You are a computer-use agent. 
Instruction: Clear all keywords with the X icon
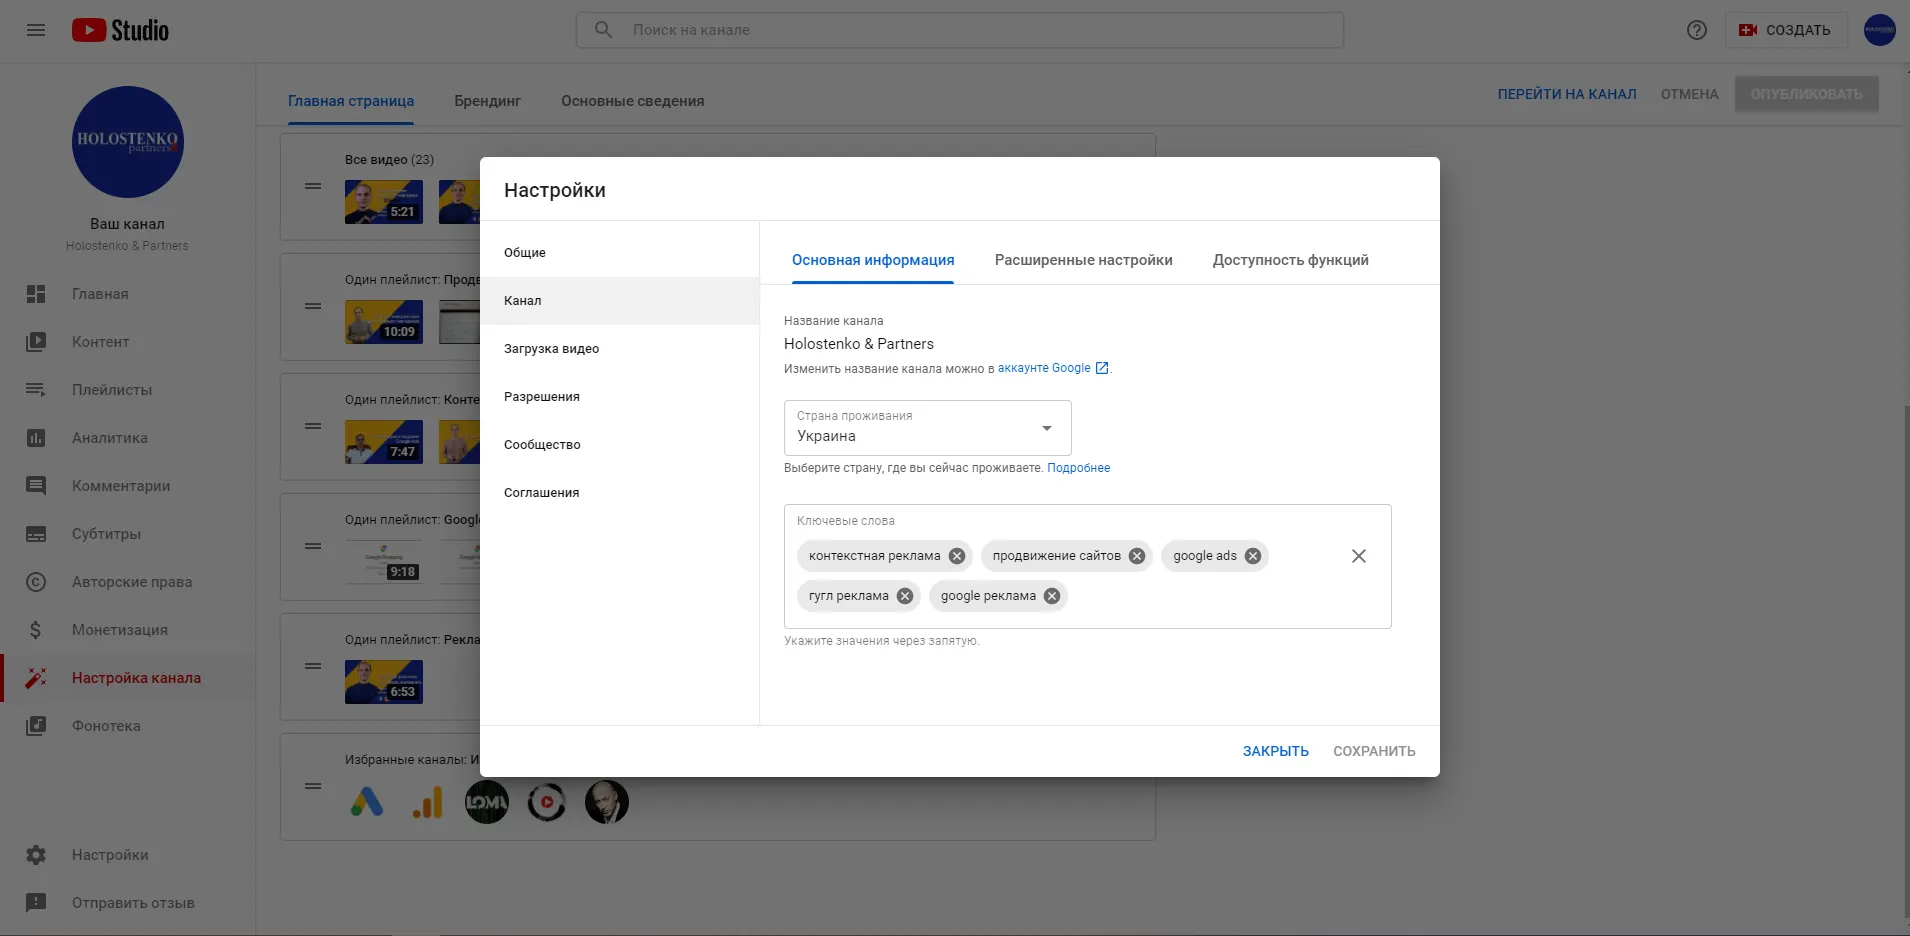tap(1359, 556)
